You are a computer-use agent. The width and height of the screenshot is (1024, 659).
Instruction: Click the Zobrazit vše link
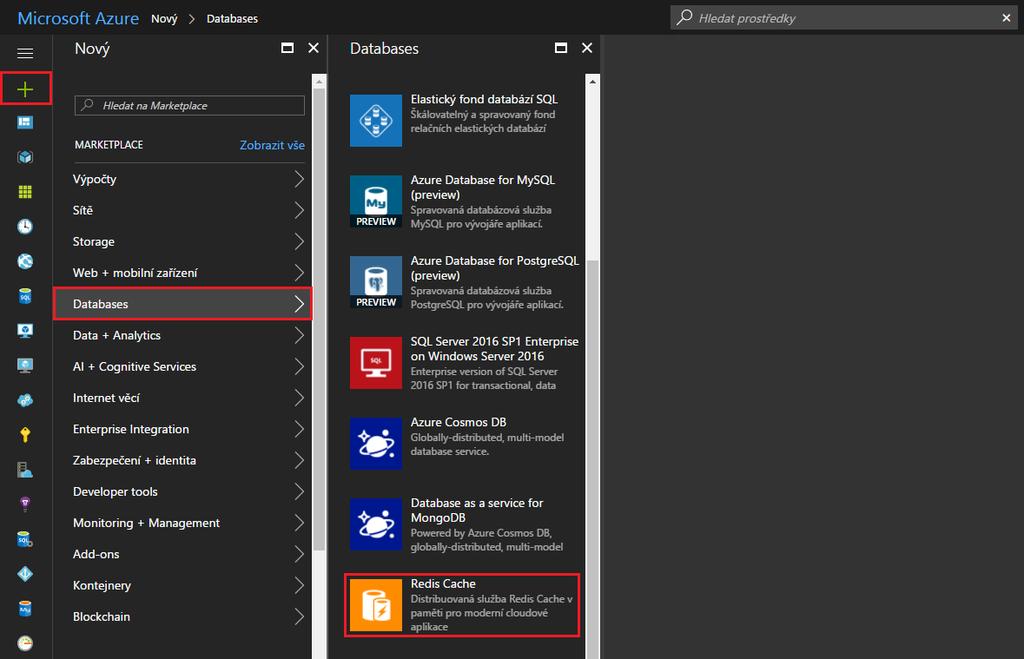(x=272, y=145)
